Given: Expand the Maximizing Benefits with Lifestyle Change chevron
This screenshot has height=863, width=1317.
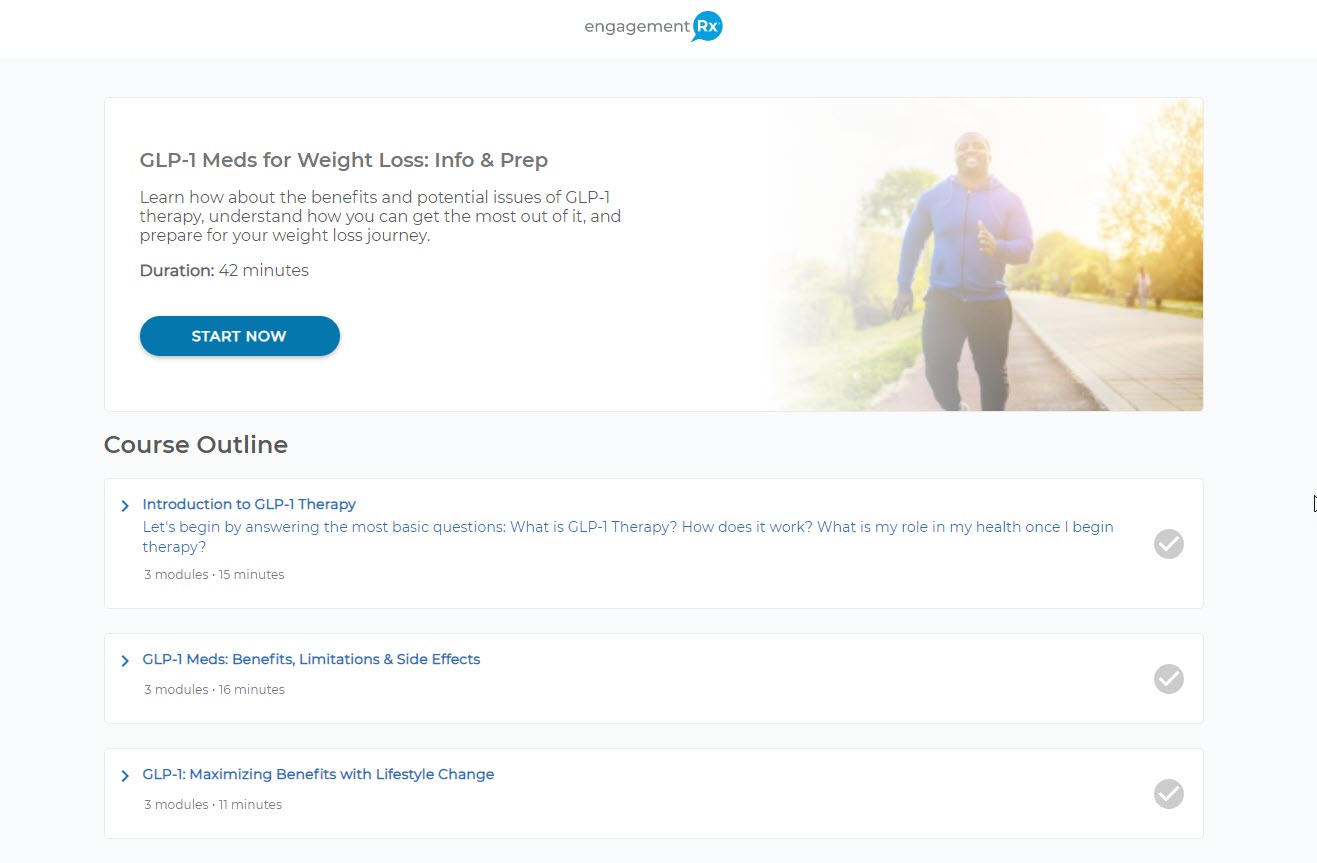Looking at the screenshot, I should click(x=125, y=776).
